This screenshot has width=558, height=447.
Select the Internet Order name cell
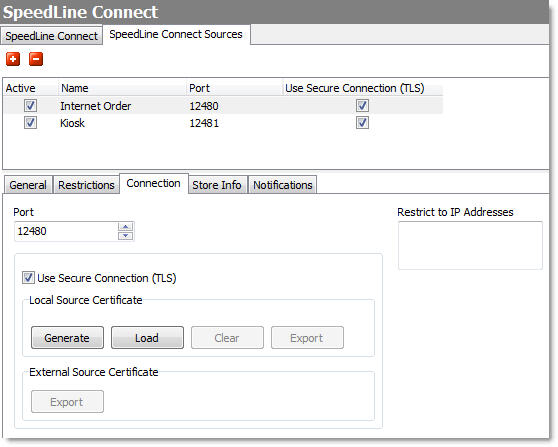[x=96, y=106]
